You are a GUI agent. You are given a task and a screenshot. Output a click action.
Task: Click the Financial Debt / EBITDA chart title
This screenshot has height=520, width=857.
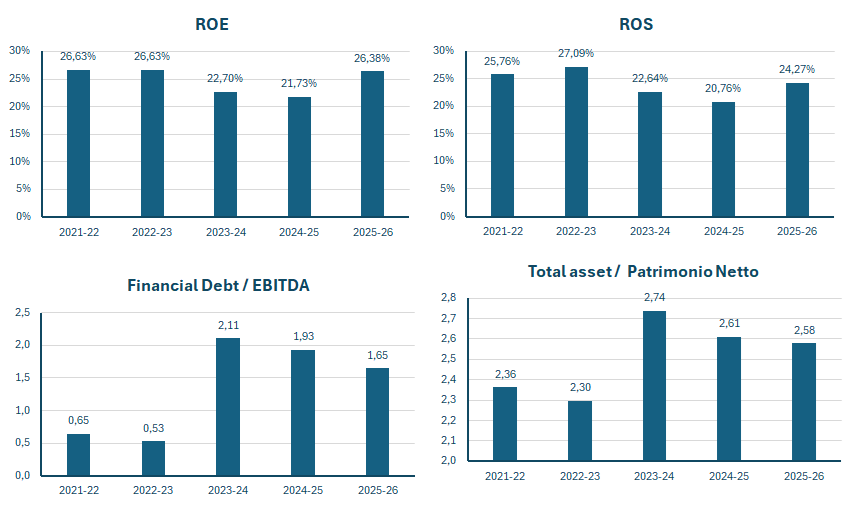tap(218, 285)
